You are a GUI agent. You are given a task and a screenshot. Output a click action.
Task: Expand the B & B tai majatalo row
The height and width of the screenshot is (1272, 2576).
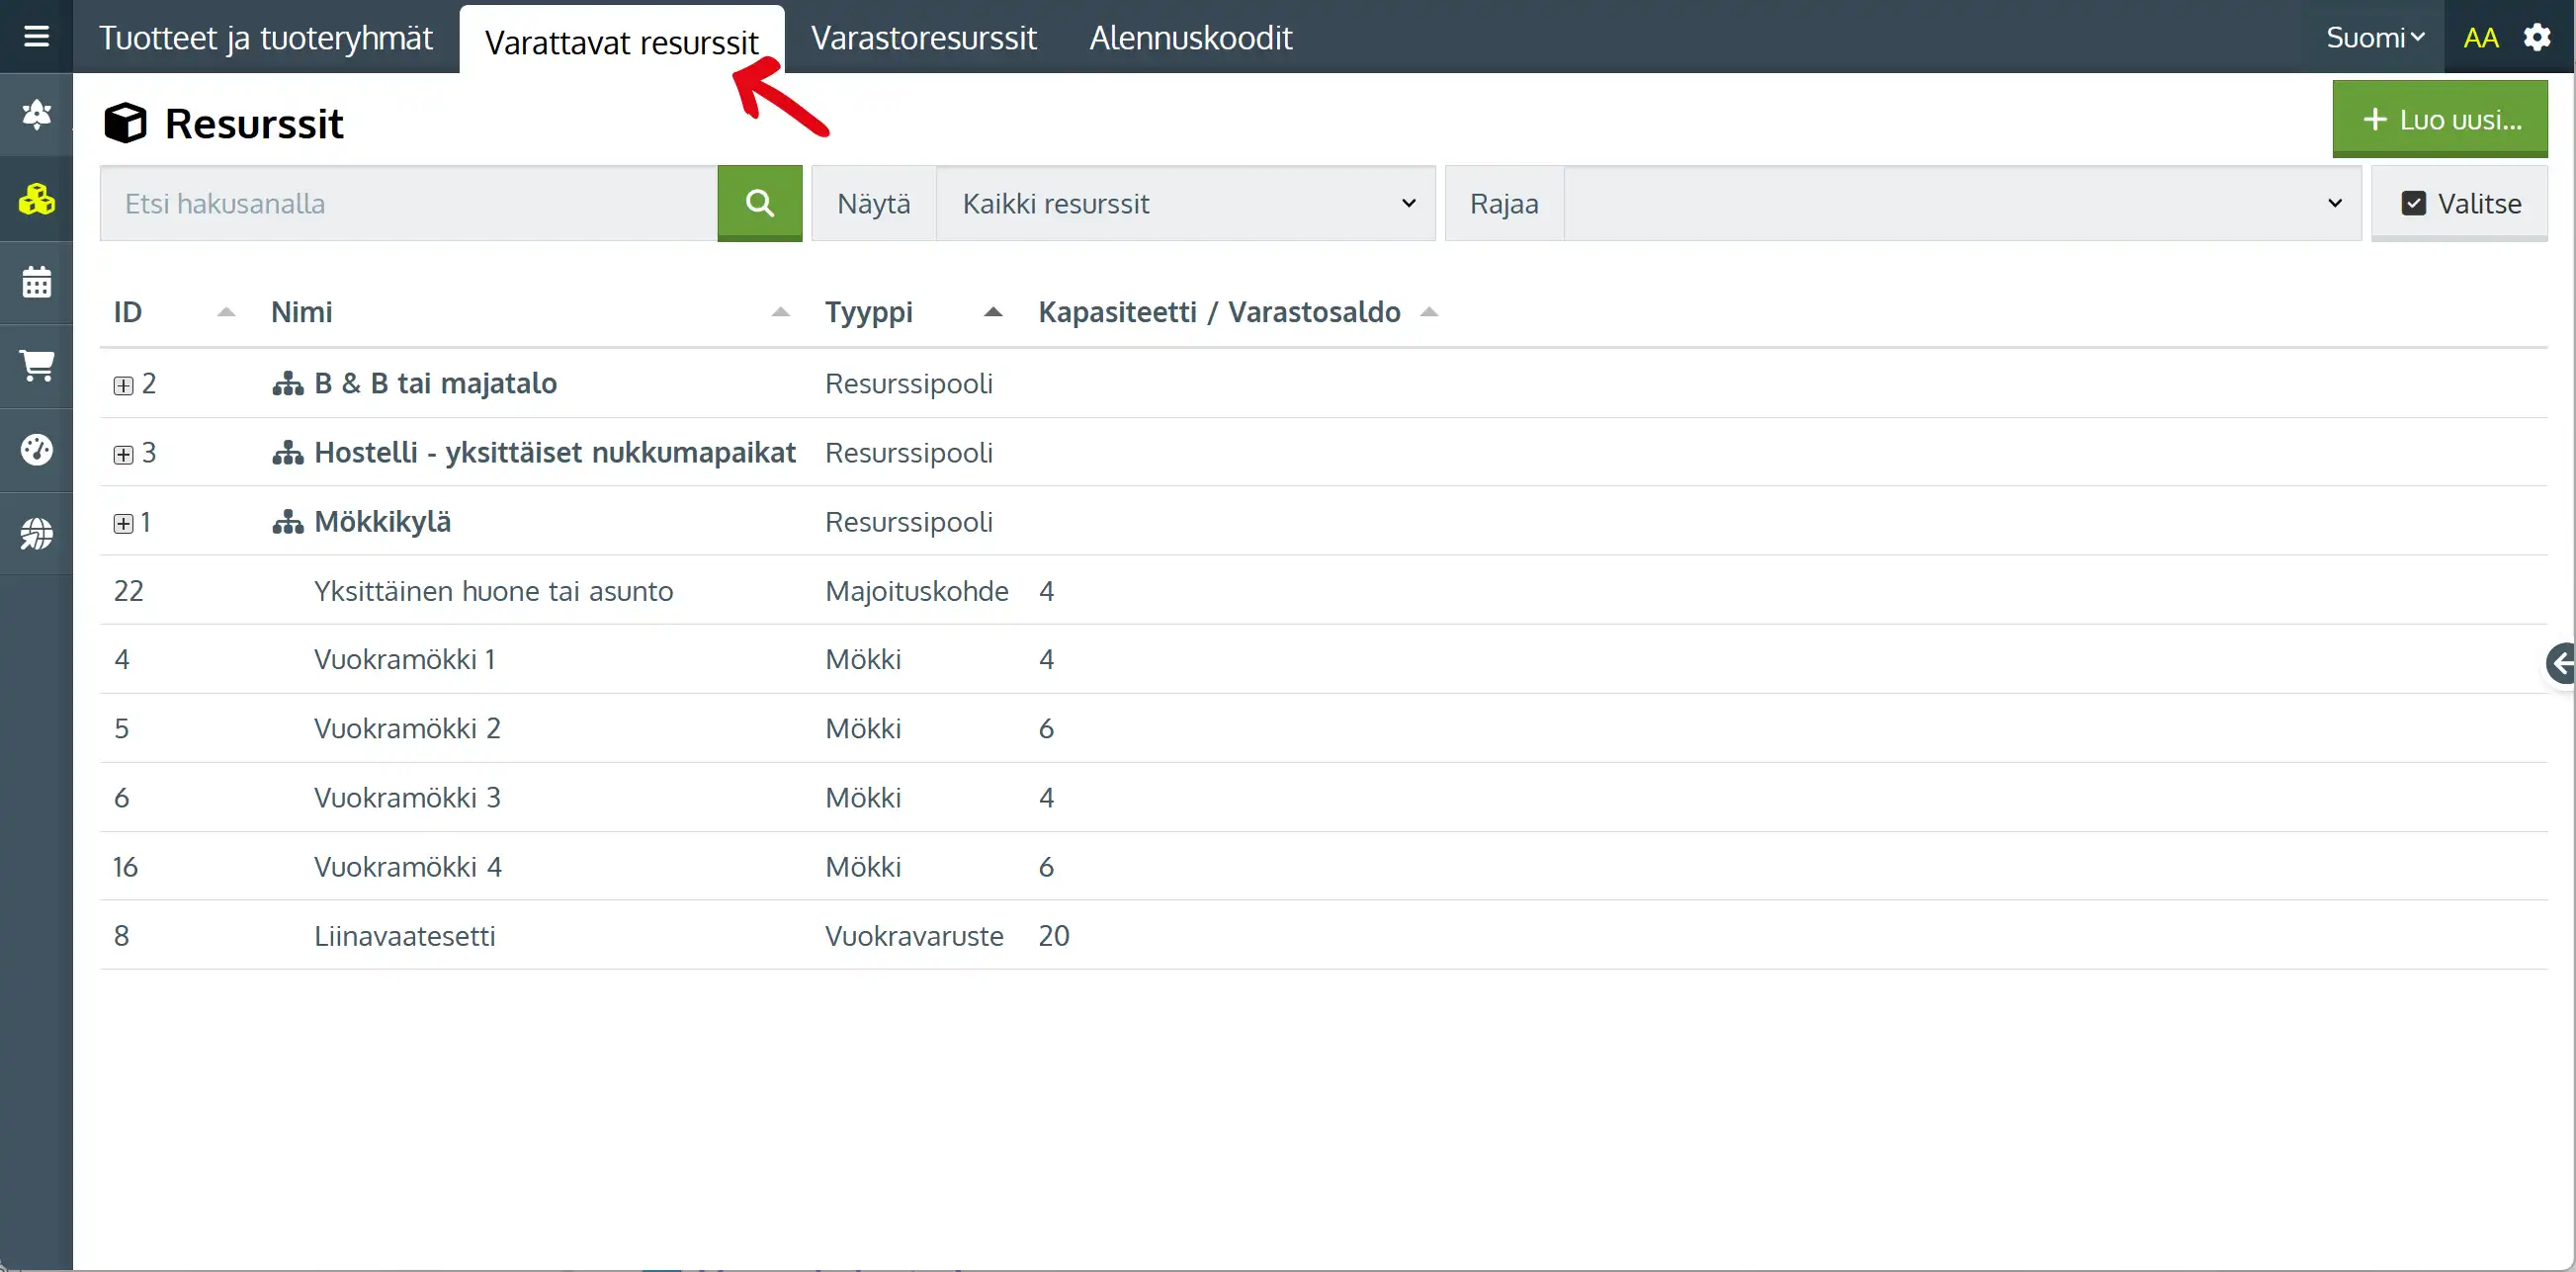click(123, 385)
